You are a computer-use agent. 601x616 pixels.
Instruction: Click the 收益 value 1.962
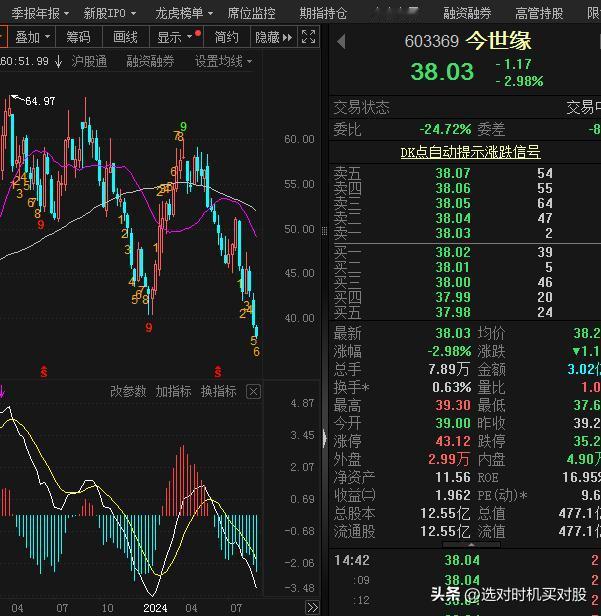click(x=453, y=495)
